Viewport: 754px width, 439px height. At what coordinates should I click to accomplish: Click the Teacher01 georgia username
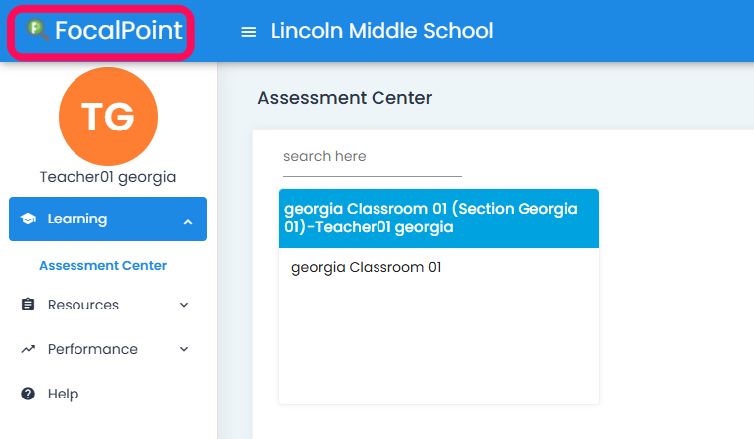(x=108, y=177)
